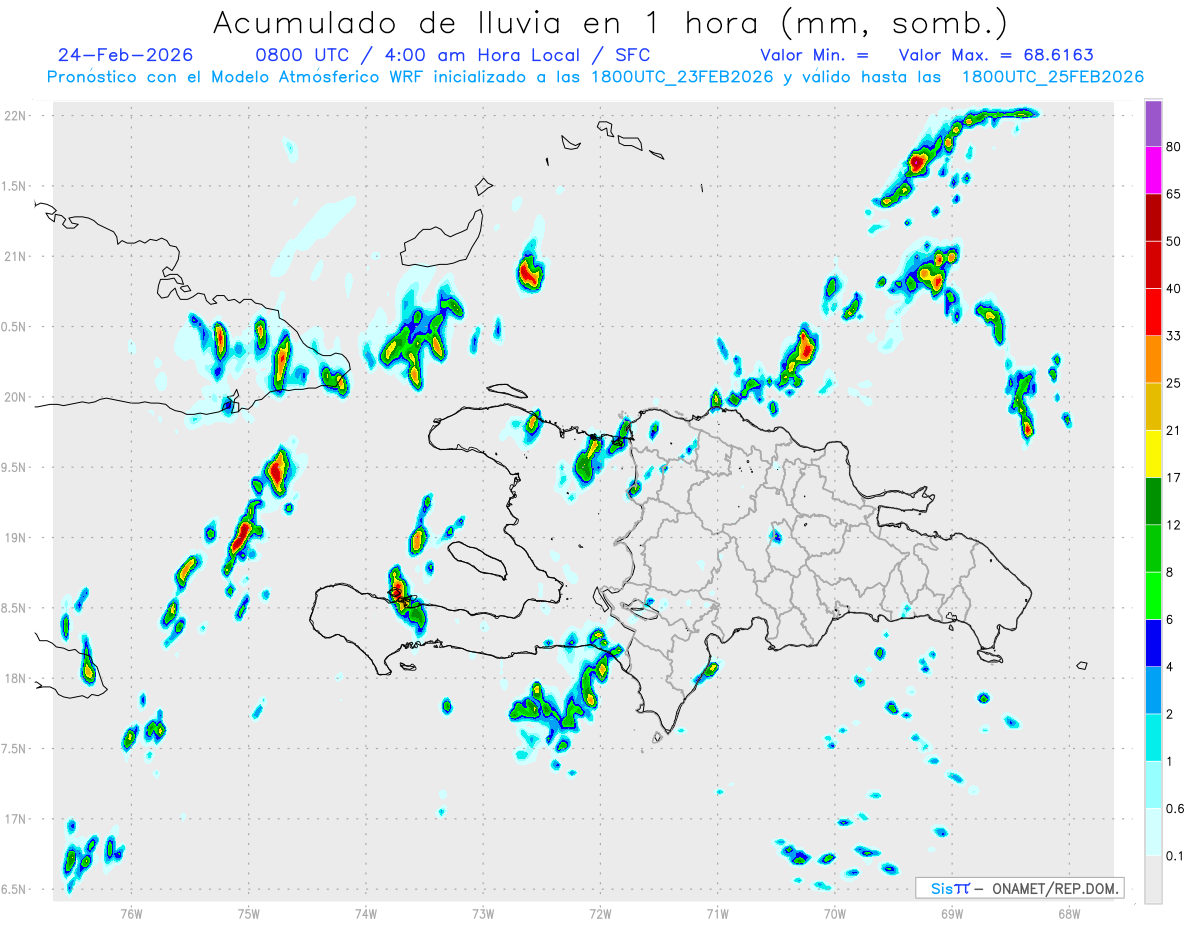Click the "21N" latitude label

[15, 256]
